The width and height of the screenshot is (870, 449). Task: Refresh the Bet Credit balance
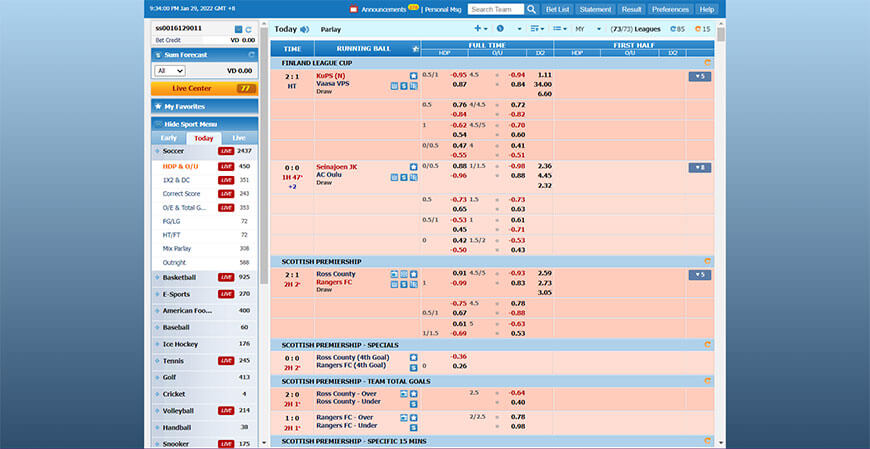[249, 29]
